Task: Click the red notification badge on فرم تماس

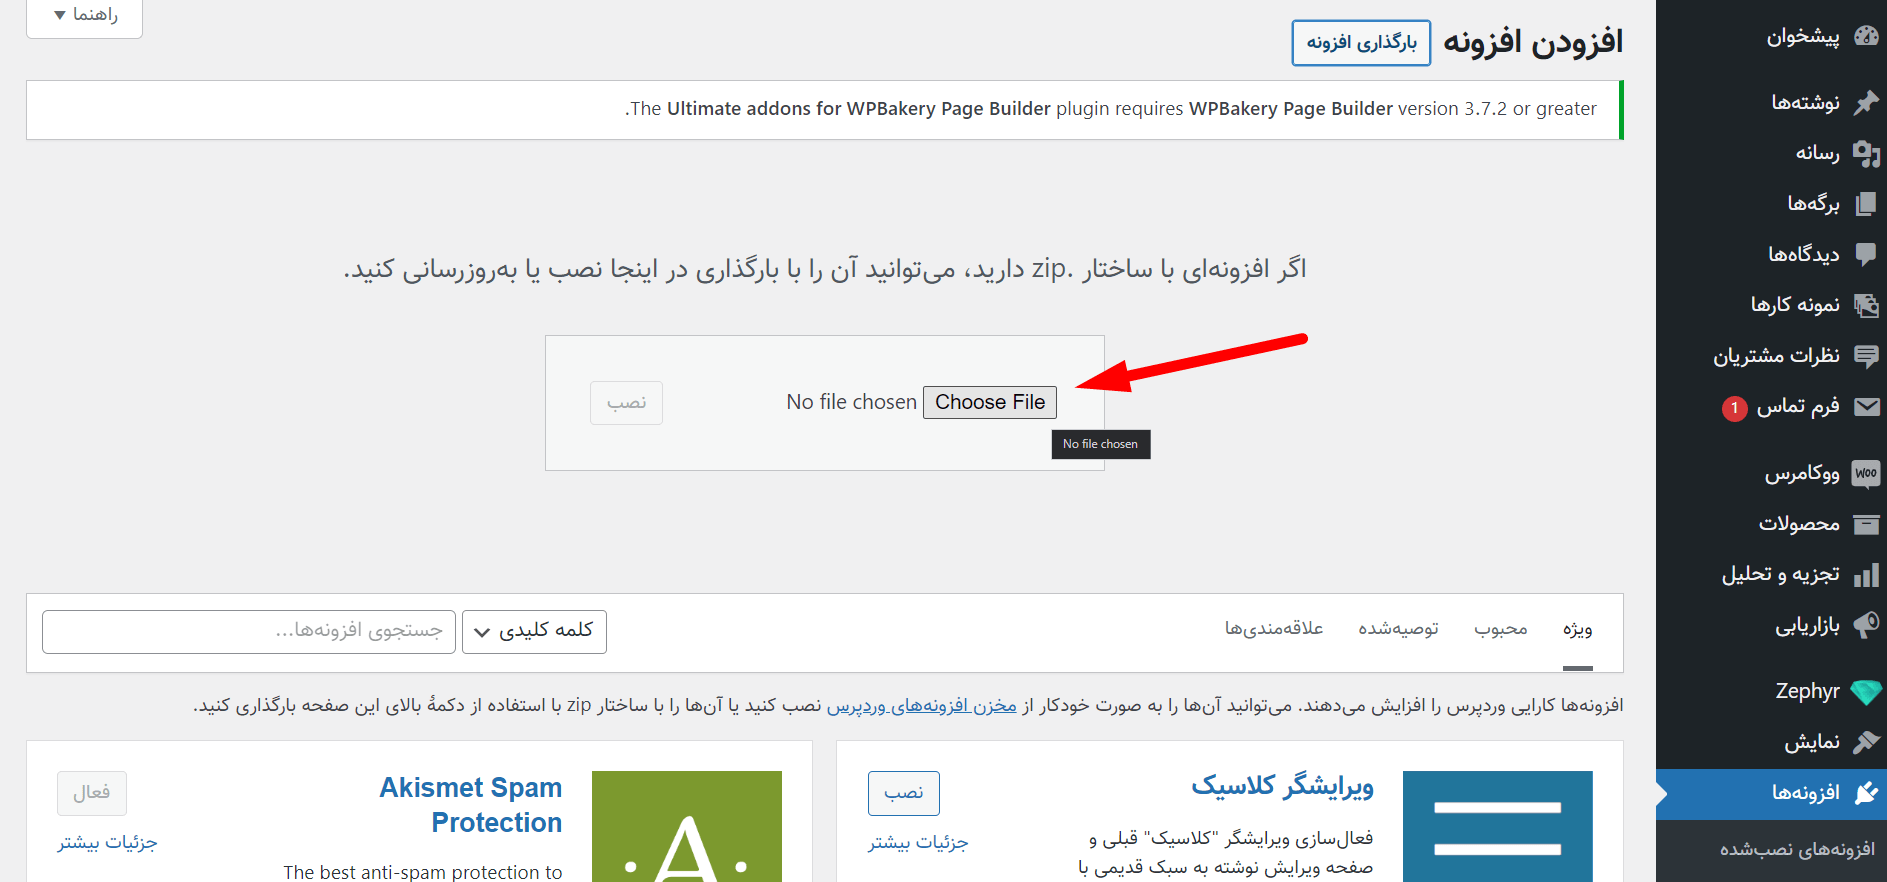Action: (1734, 408)
